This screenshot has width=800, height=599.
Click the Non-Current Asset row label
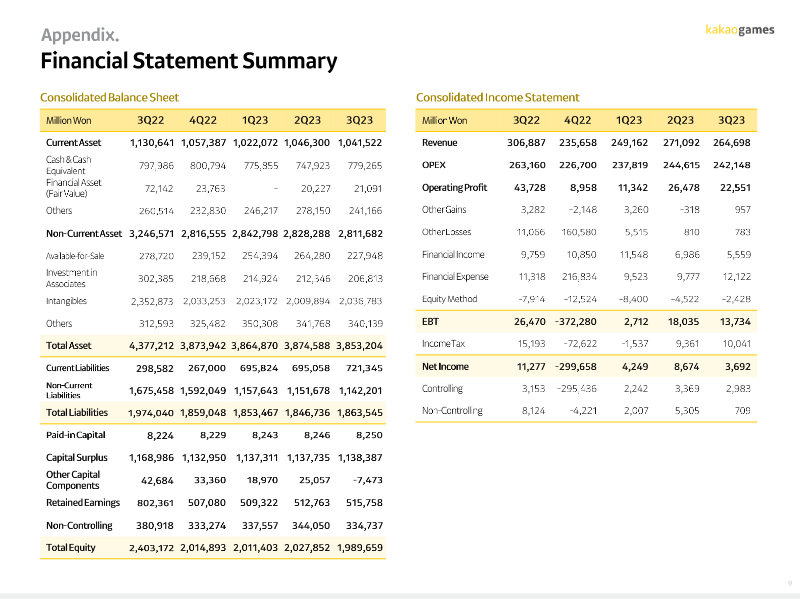click(84, 234)
